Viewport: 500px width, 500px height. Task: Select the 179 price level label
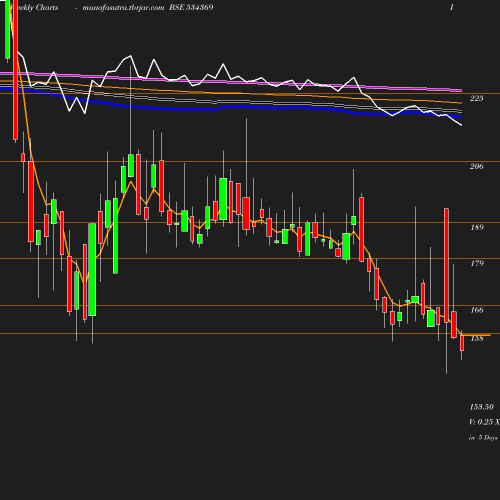coord(477,263)
